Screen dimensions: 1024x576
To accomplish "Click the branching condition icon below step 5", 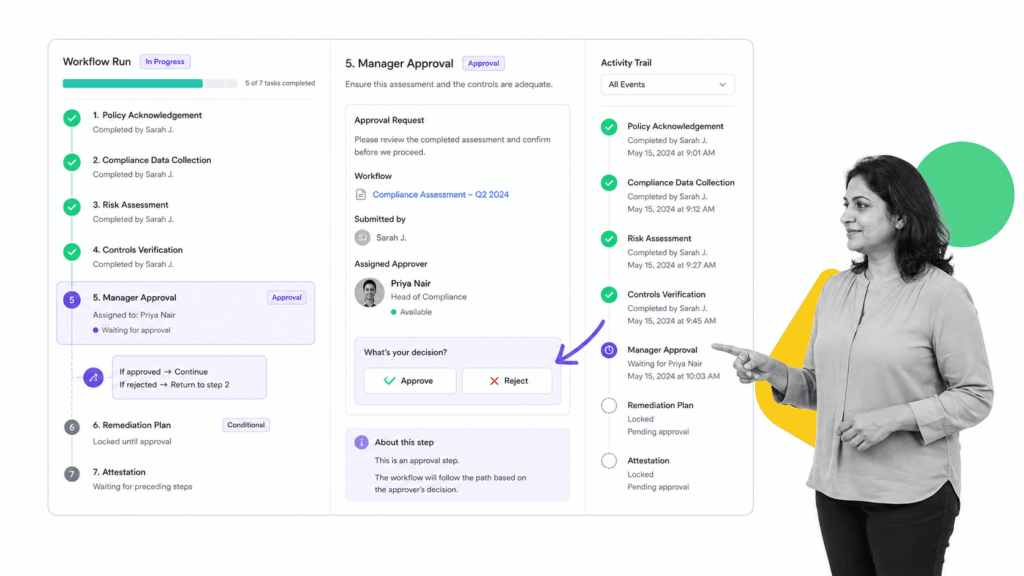I will (93, 377).
